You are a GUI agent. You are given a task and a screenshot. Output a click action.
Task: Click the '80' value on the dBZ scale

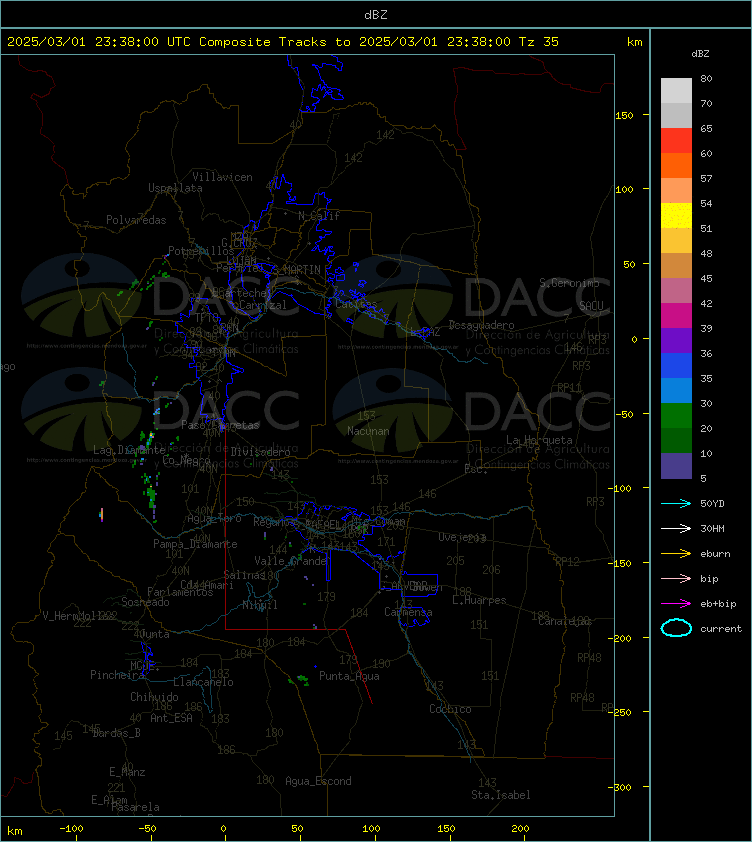[706, 78]
